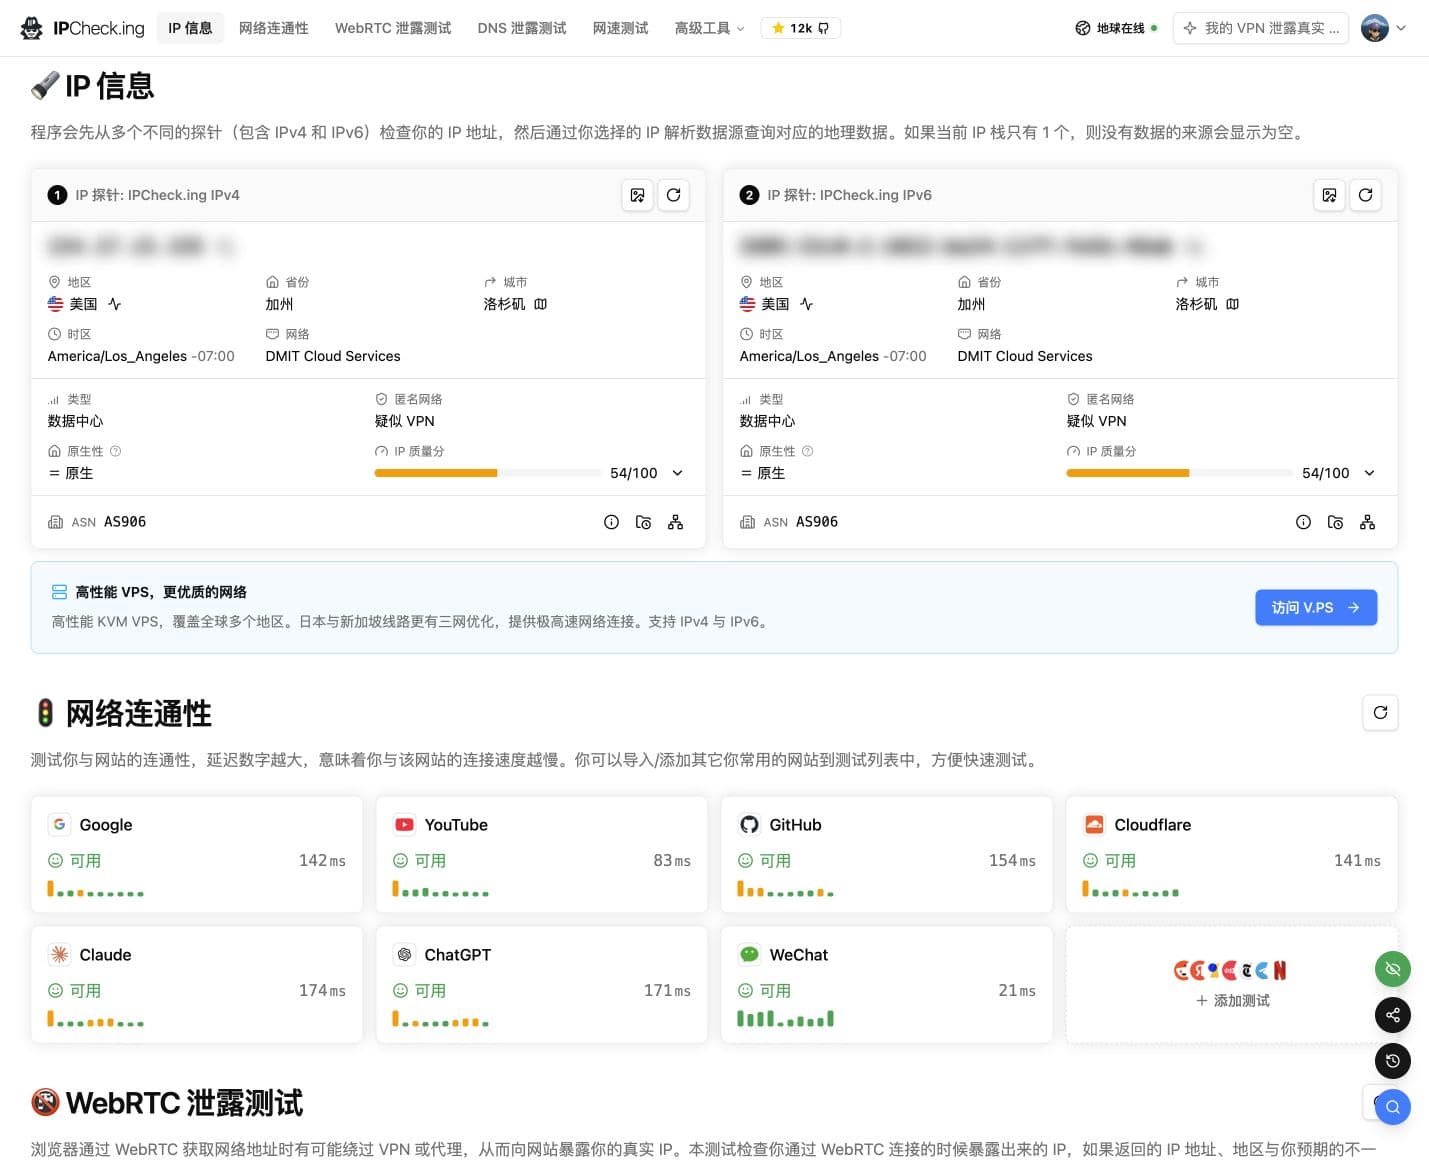Open the 网络连通性 nav tab
Viewport: 1429px width, 1161px height.
(274, 28)
